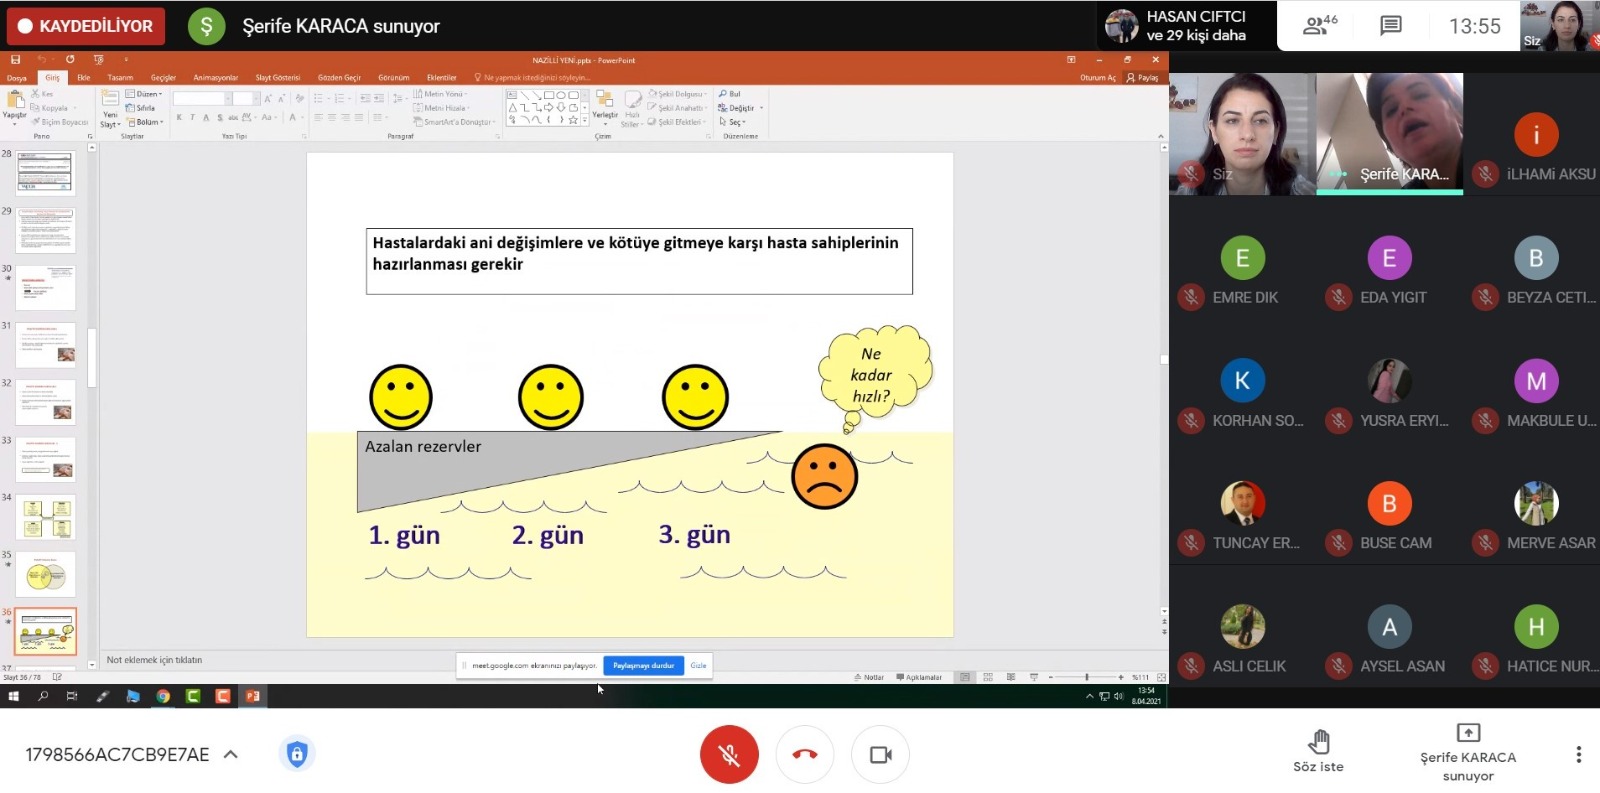Click the blue security shield icon
This screenshot has height=793, width=1600.
click(x=296, y=754)
